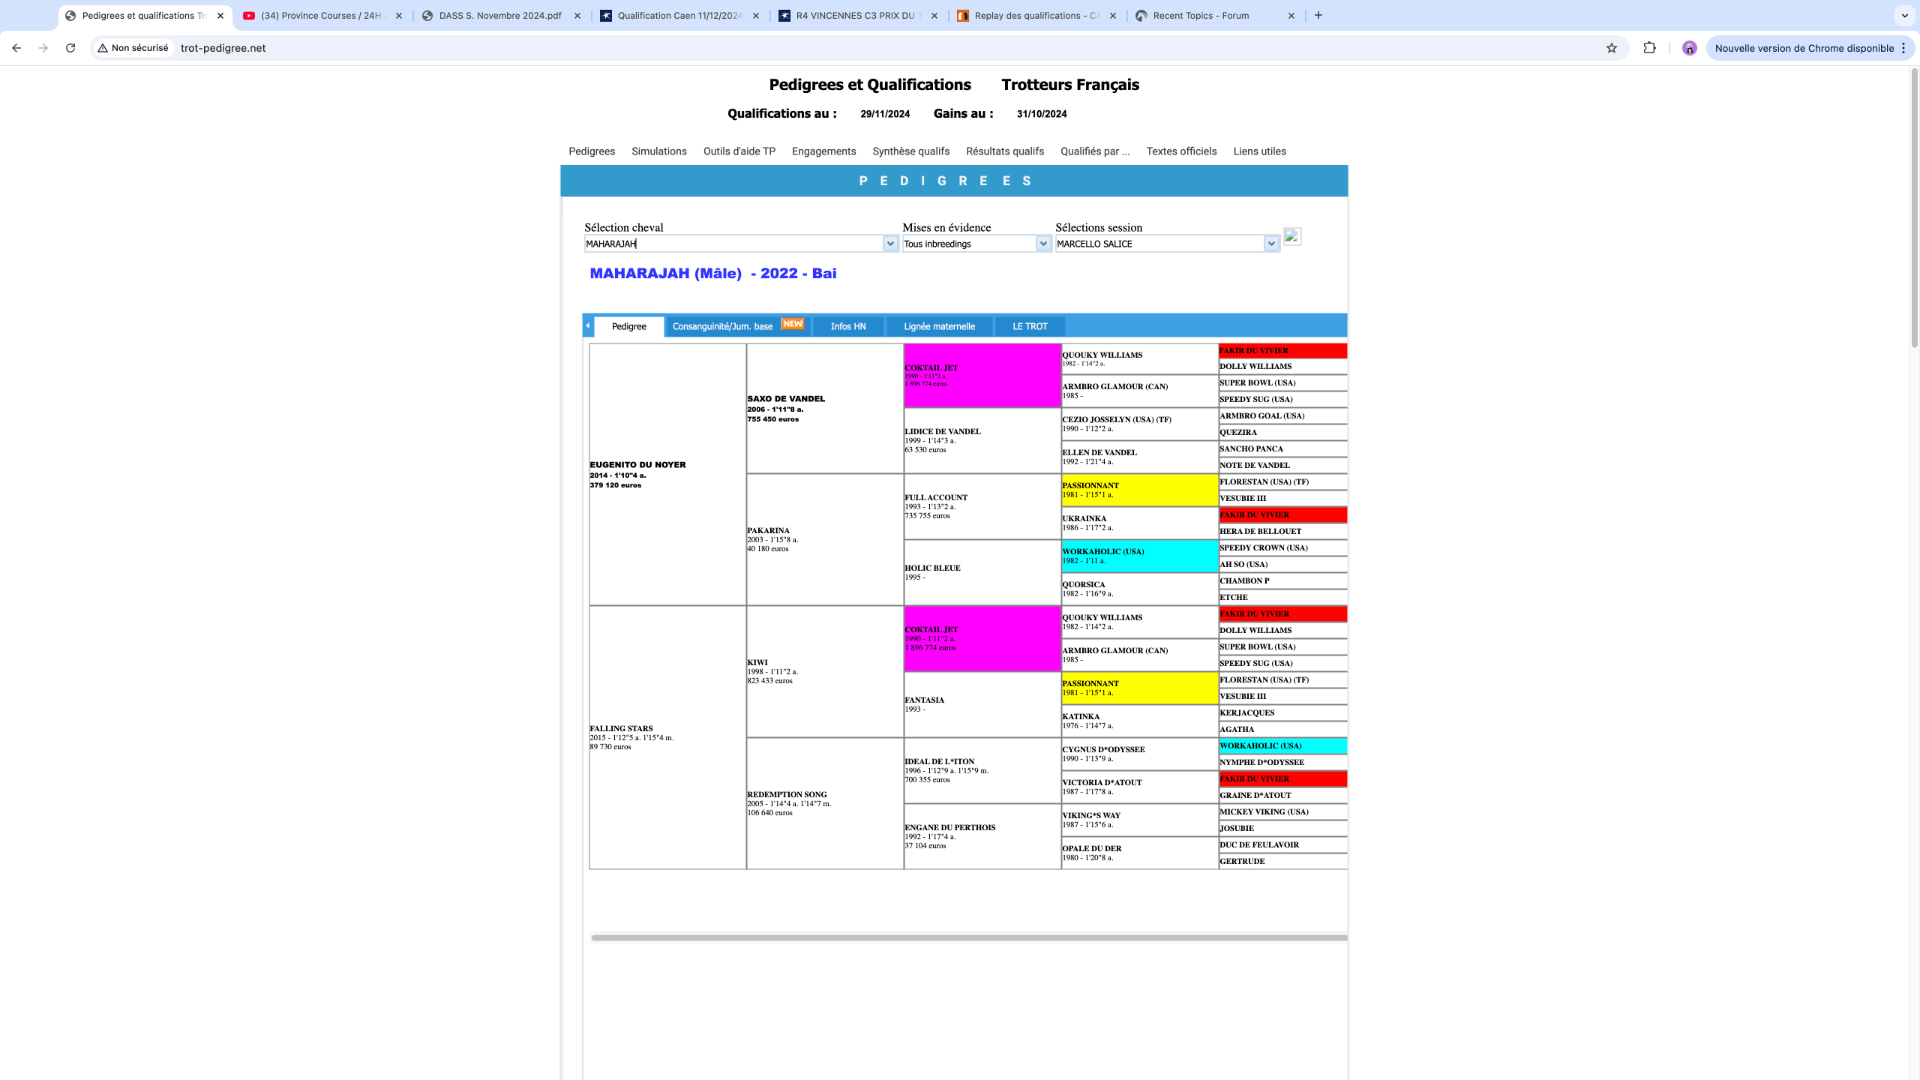Open the Chrome profile avatar
This screenshot has height=1080, width=1920.
(x=1689, y=48)
